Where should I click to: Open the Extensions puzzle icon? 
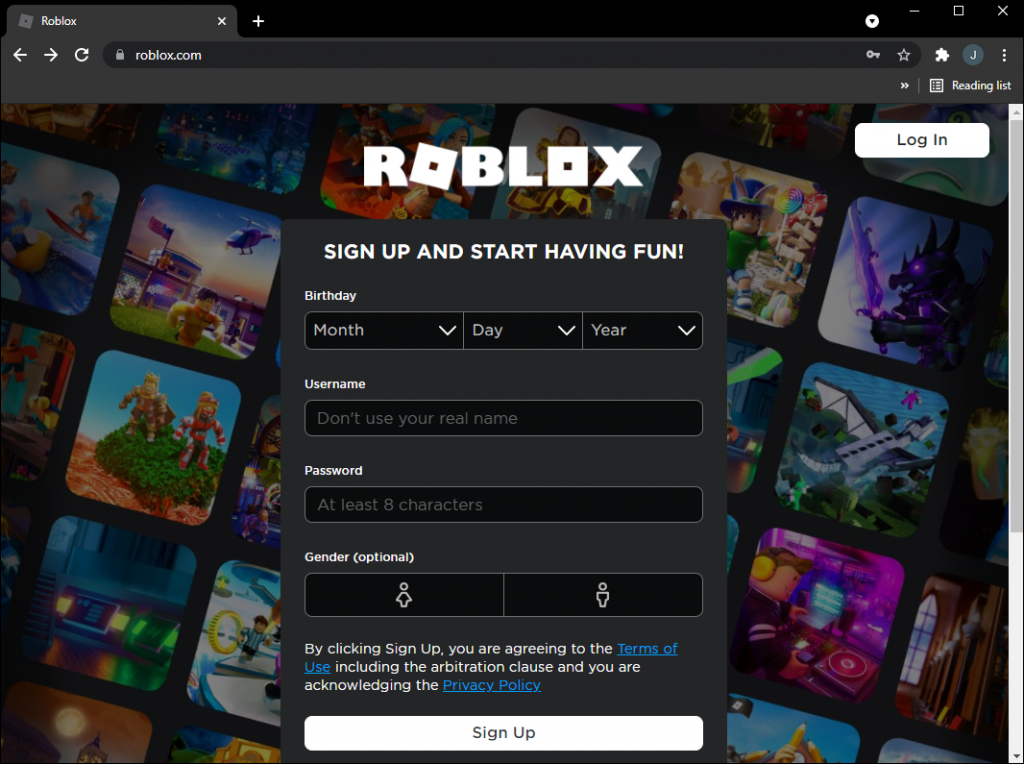pos(942,55)
